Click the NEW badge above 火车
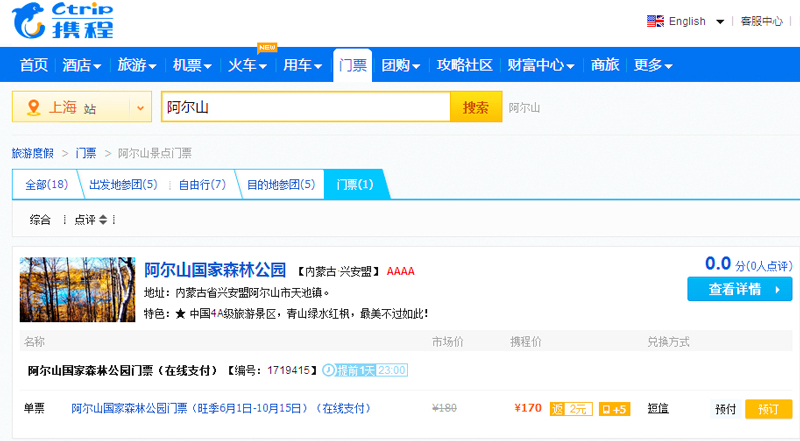Screen dimensions: 800x441 (x=267, y=47)
